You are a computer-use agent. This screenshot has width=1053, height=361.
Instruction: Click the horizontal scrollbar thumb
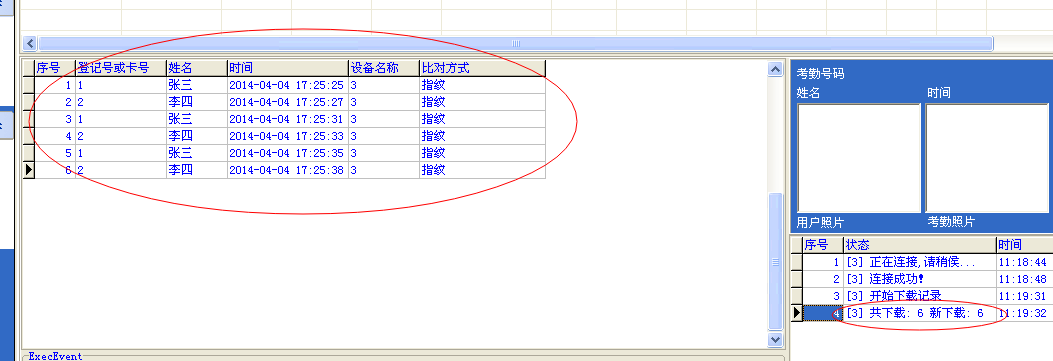[516, 44]
